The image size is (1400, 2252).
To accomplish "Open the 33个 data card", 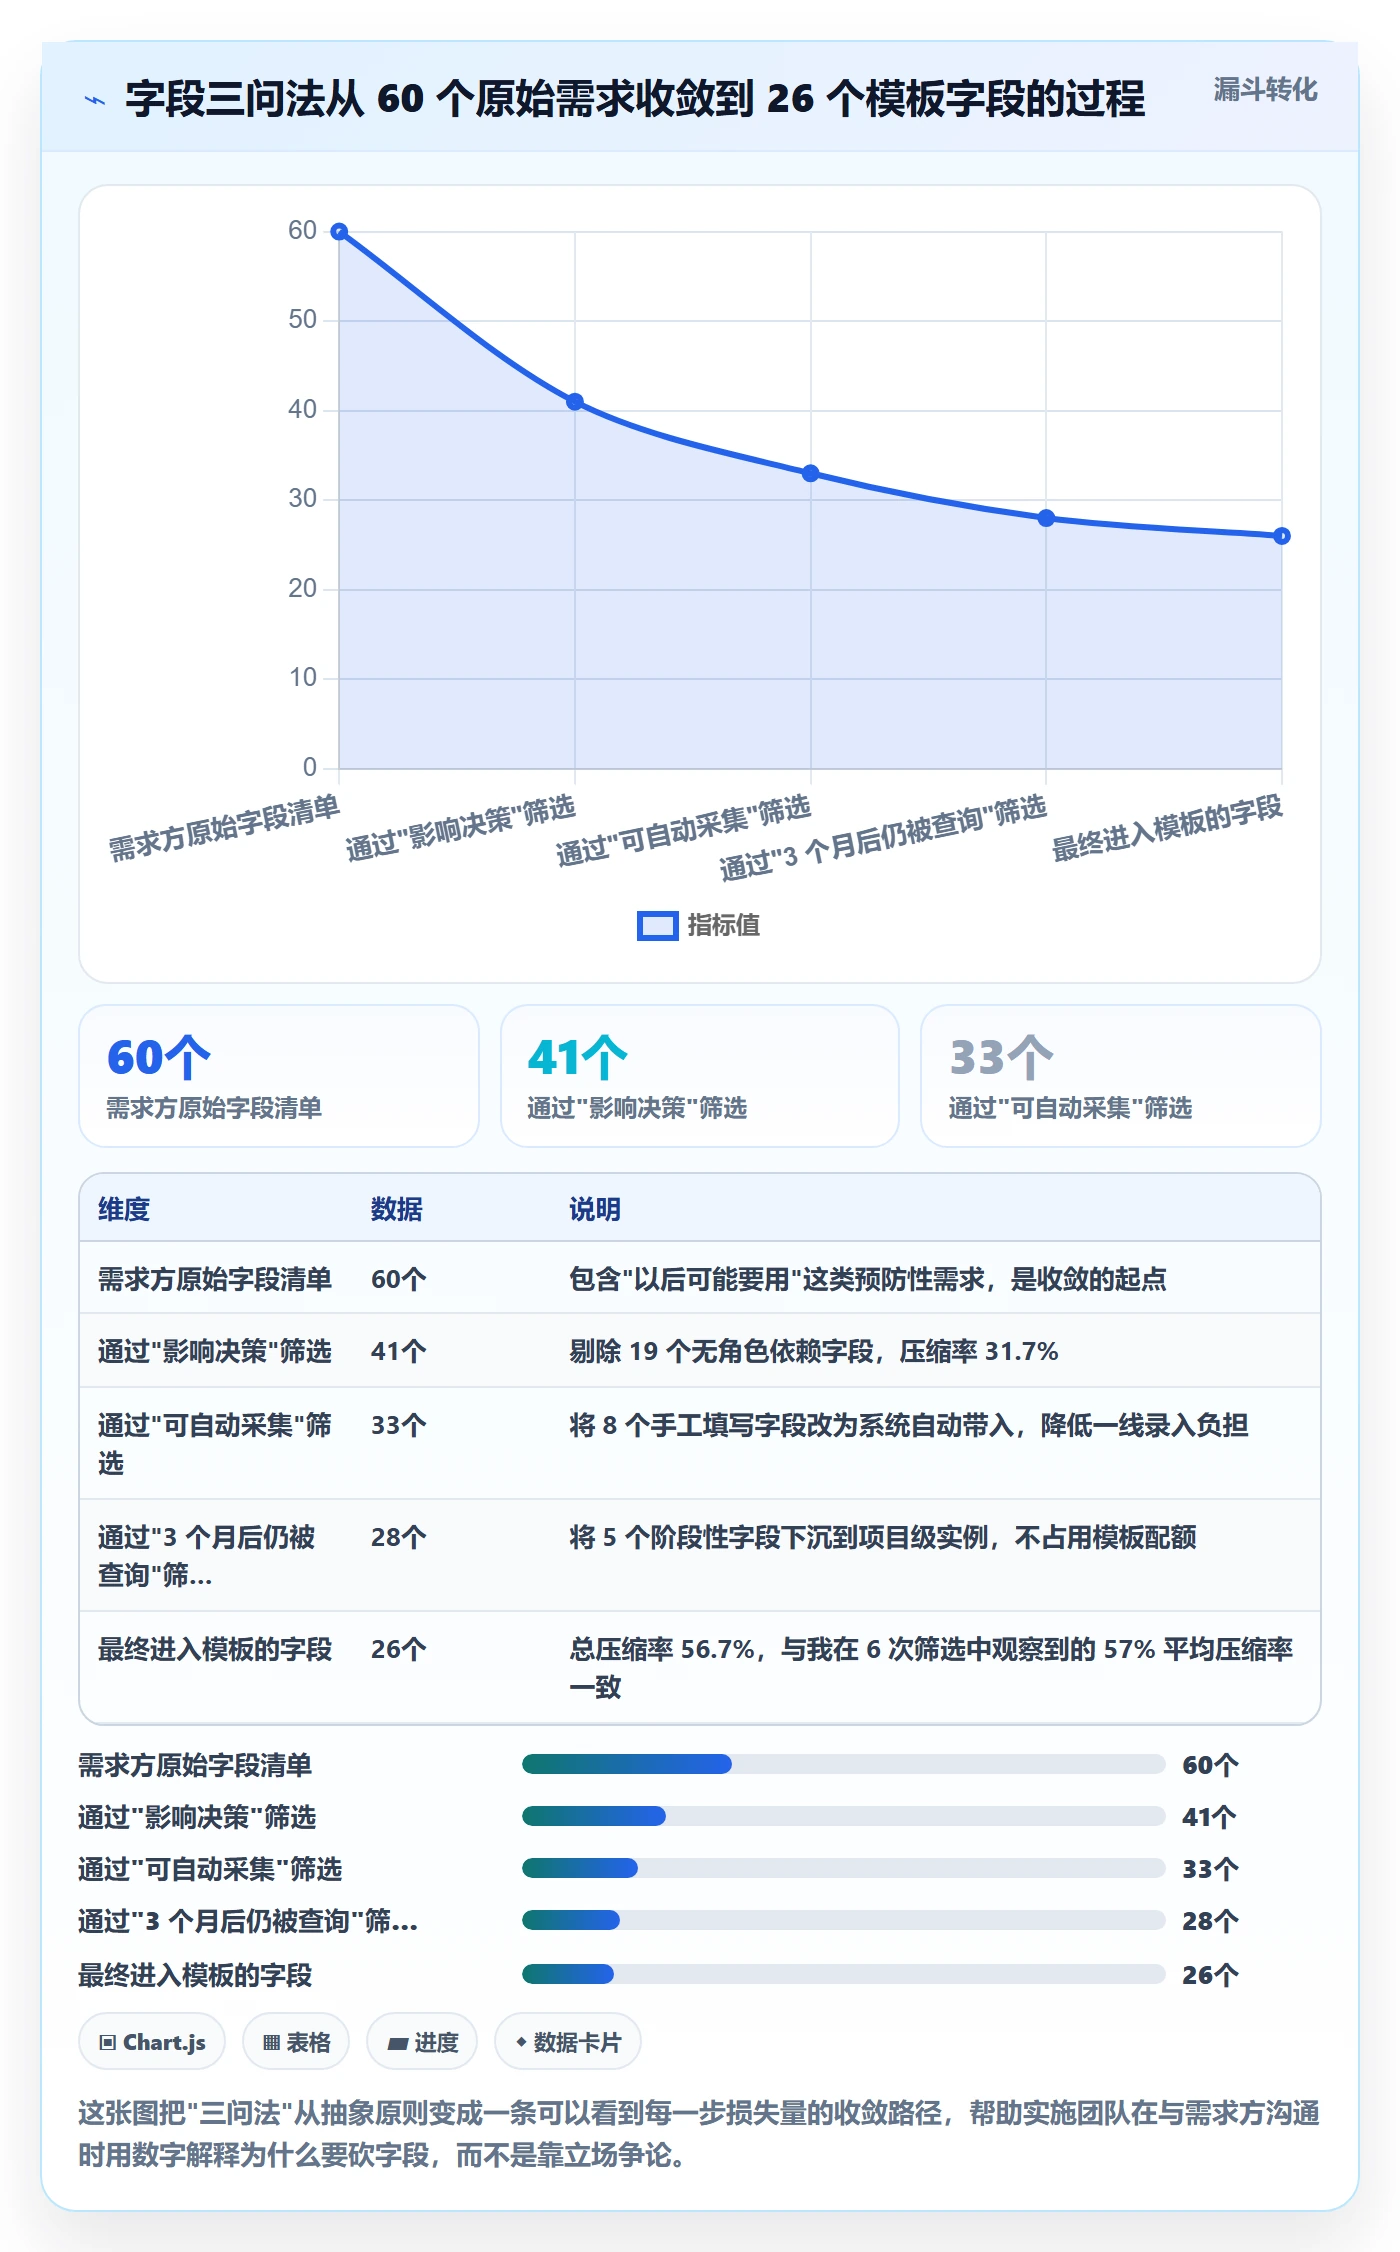I will tap(1121, 1076).
